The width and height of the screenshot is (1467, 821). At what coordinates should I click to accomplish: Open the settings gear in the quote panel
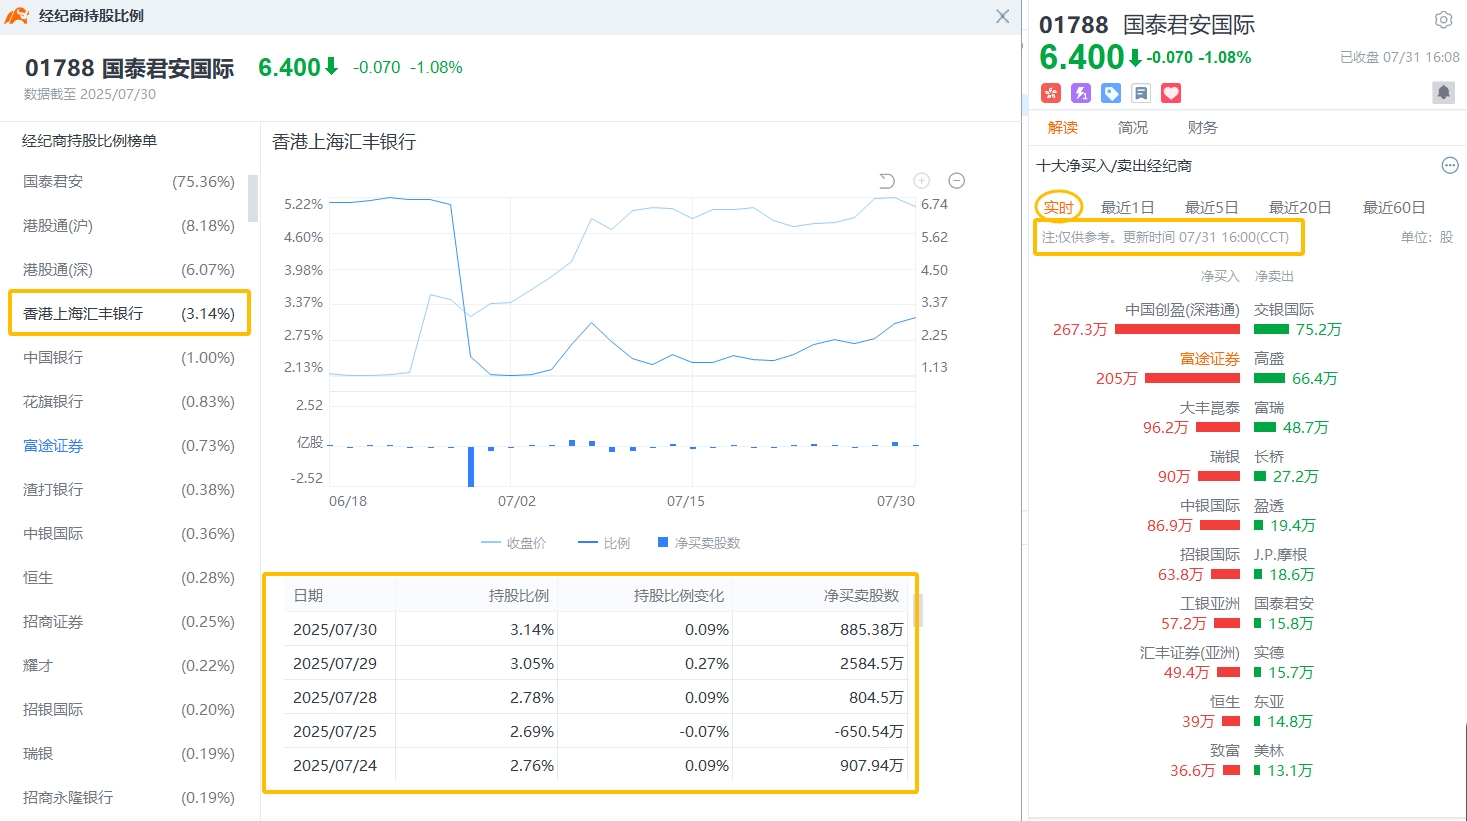(x=1443, y=20)
